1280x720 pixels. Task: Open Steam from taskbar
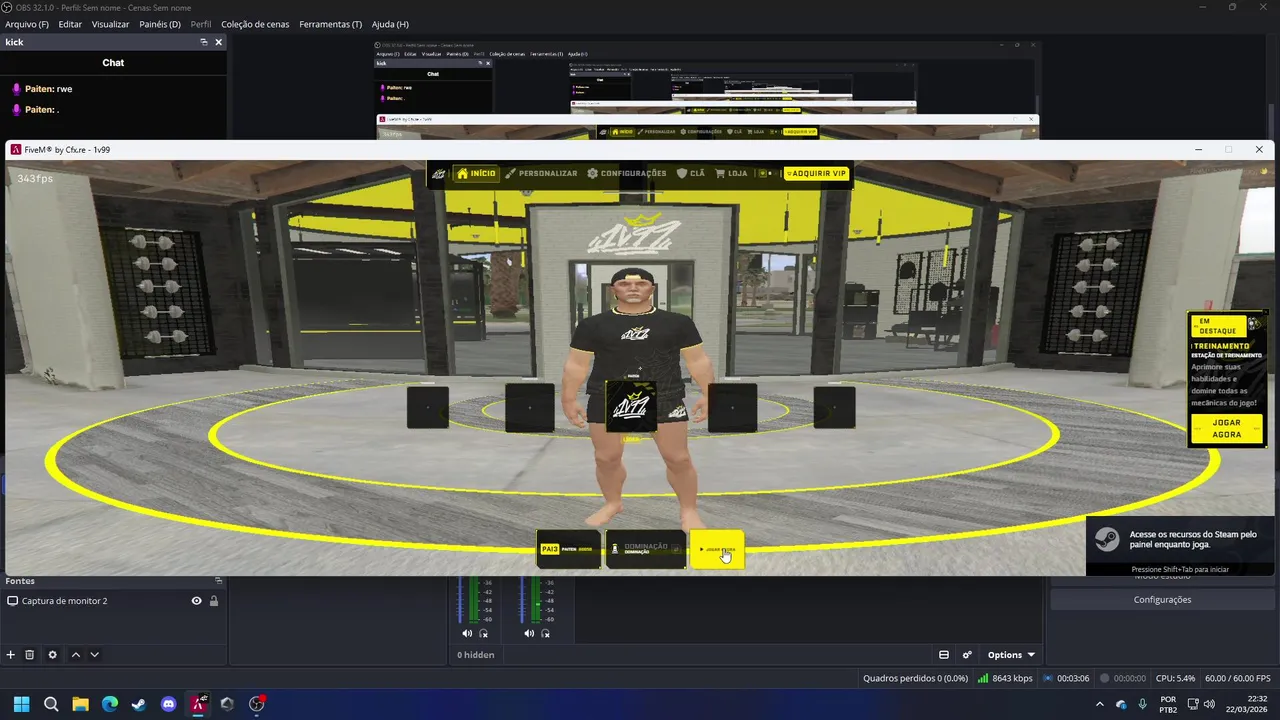[139, 704]
